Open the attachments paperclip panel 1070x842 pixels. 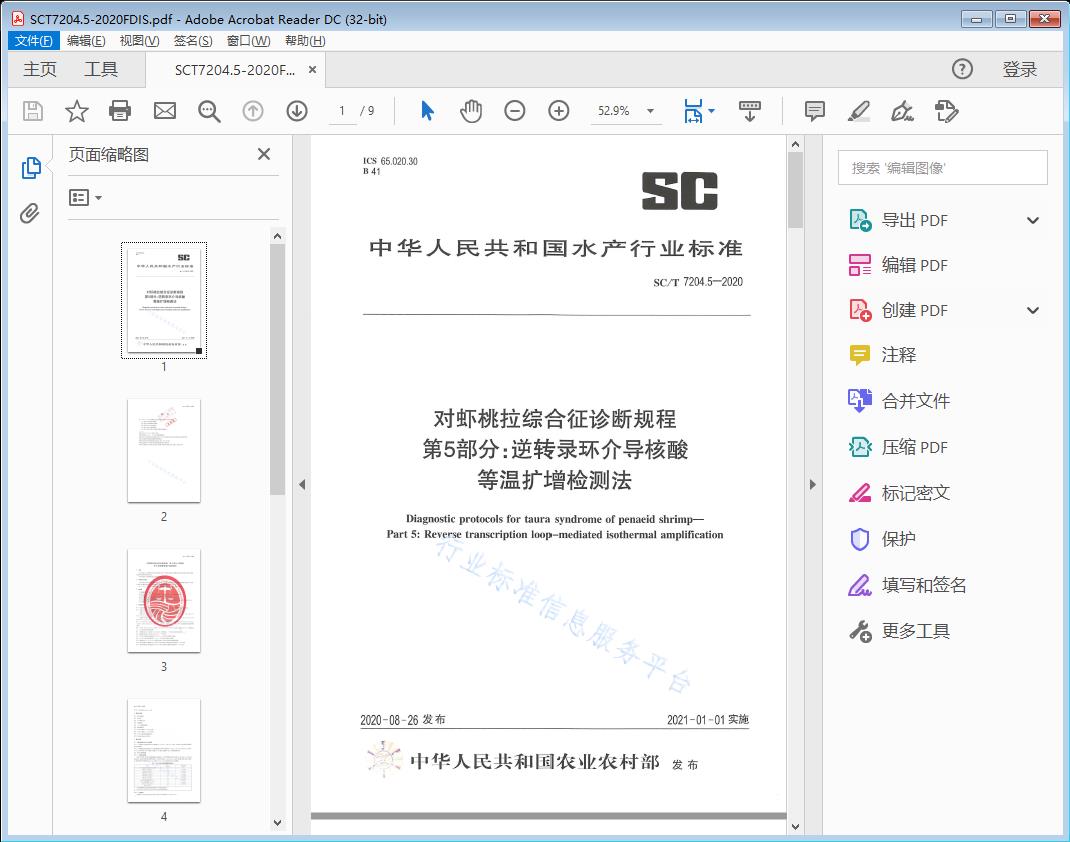[x=30, y=210]
